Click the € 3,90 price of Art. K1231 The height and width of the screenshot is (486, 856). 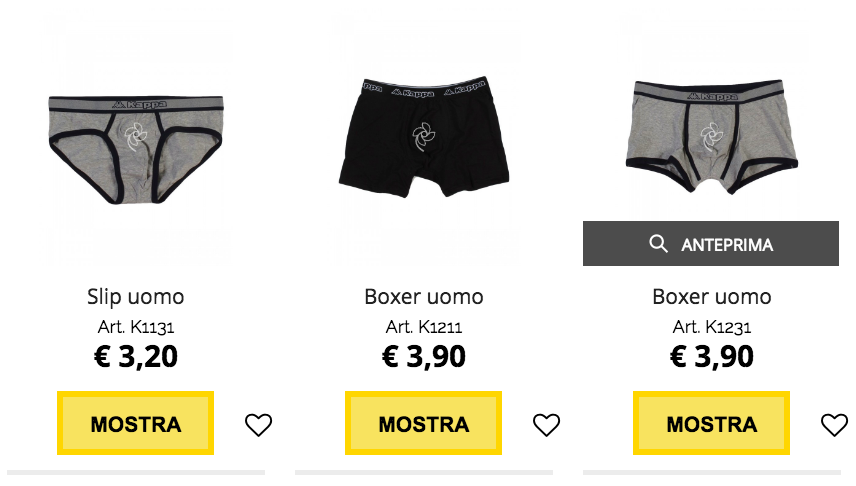[x=712, y=357]
